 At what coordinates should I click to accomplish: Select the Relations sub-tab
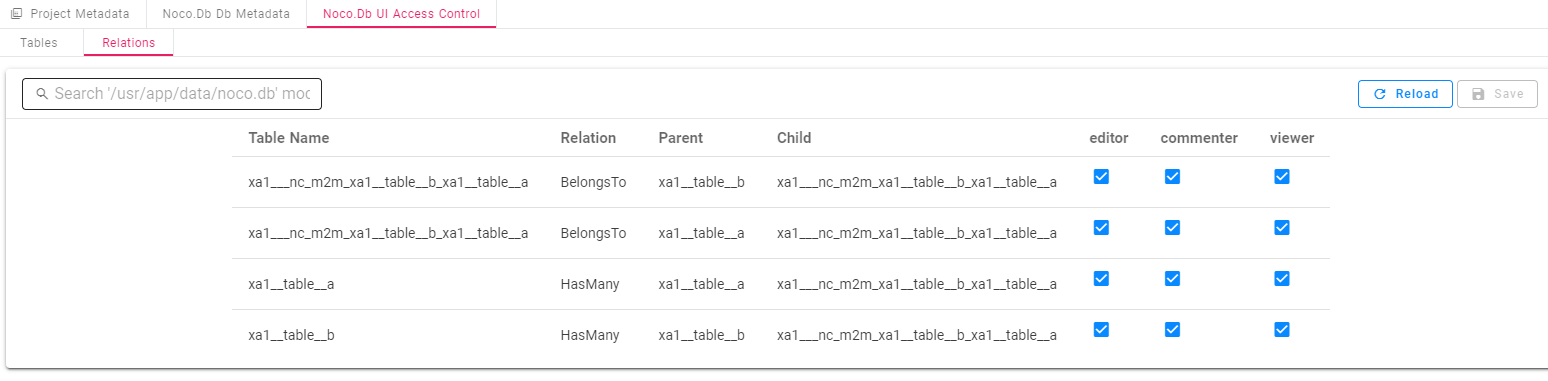129,43
